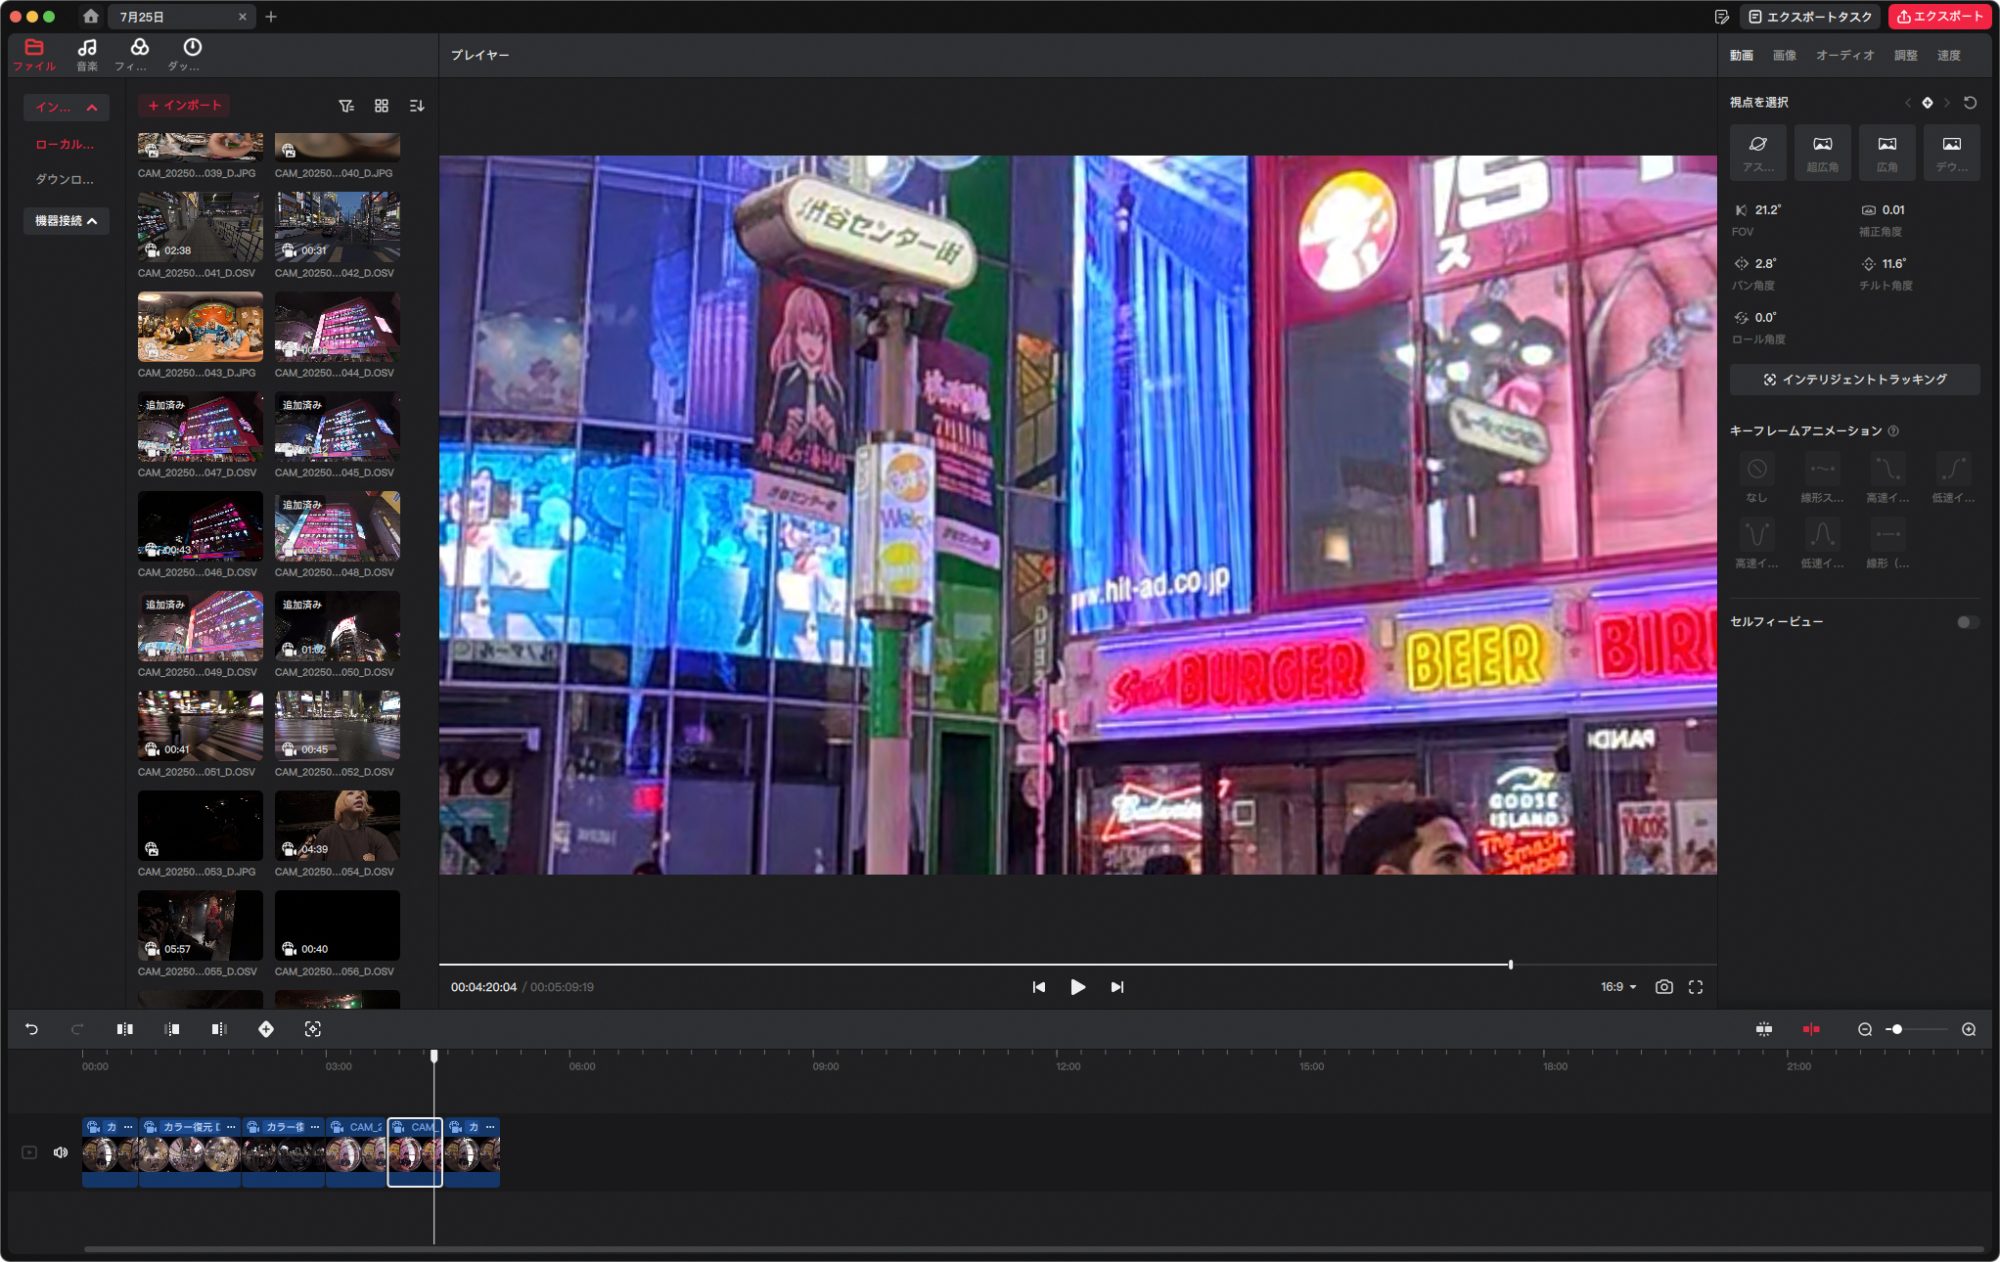Screen dimensions: 2000x1262
Task: Open options menu of first timeline clip
Action: [128, 1127]
